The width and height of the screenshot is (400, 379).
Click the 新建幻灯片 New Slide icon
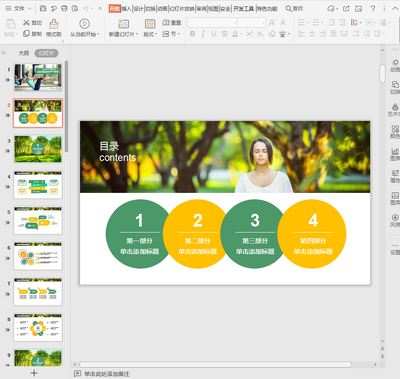pos(123,24)
